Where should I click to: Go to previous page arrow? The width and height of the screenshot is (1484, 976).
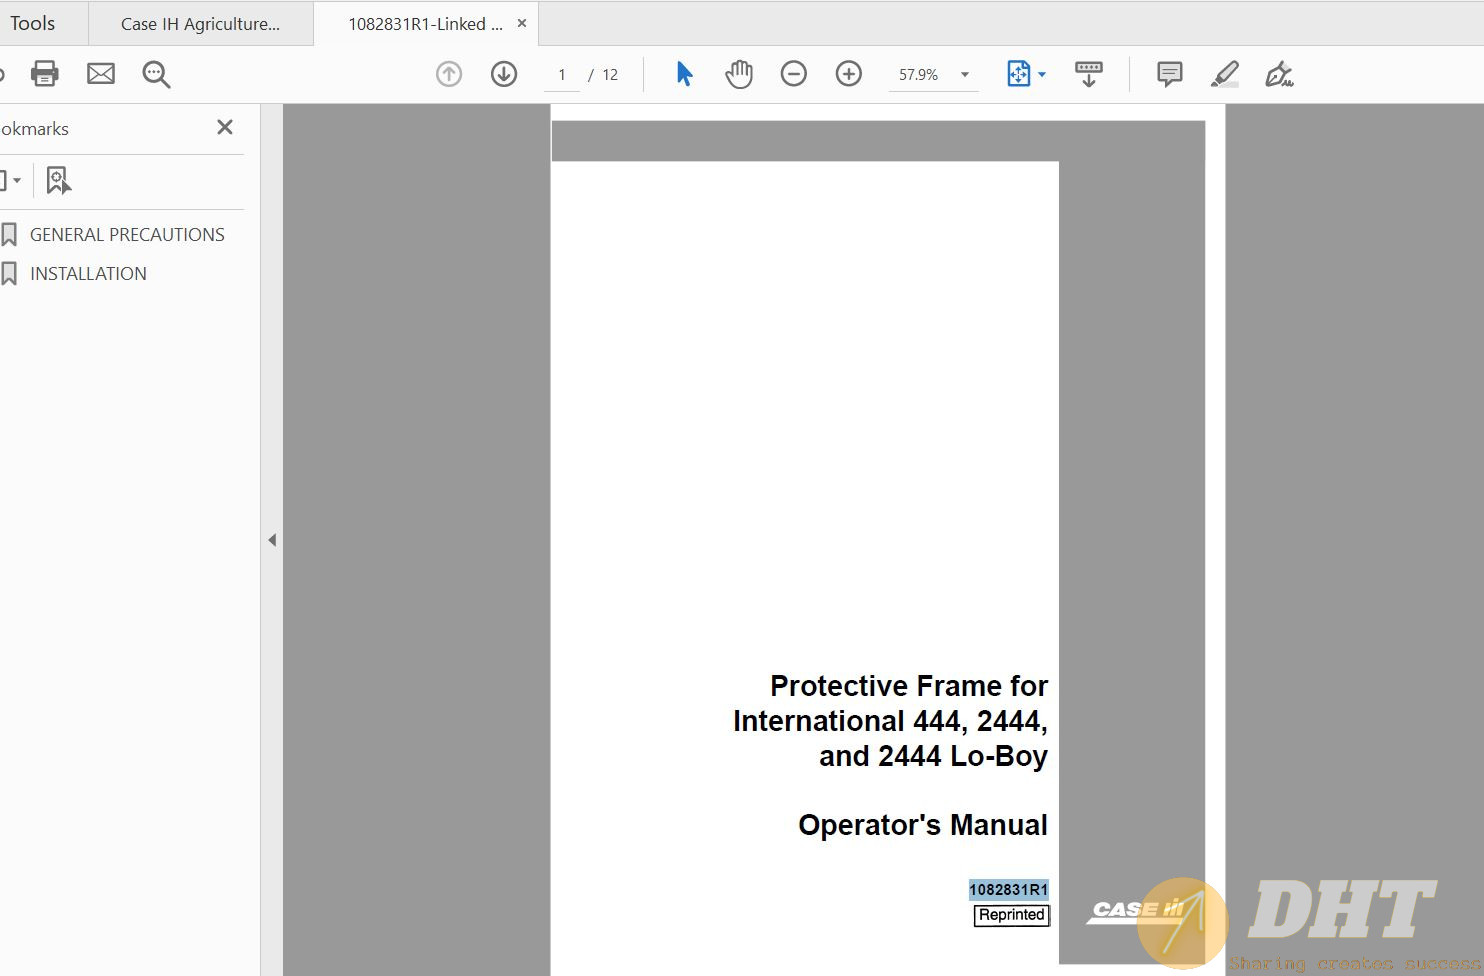tap(449, 74)
